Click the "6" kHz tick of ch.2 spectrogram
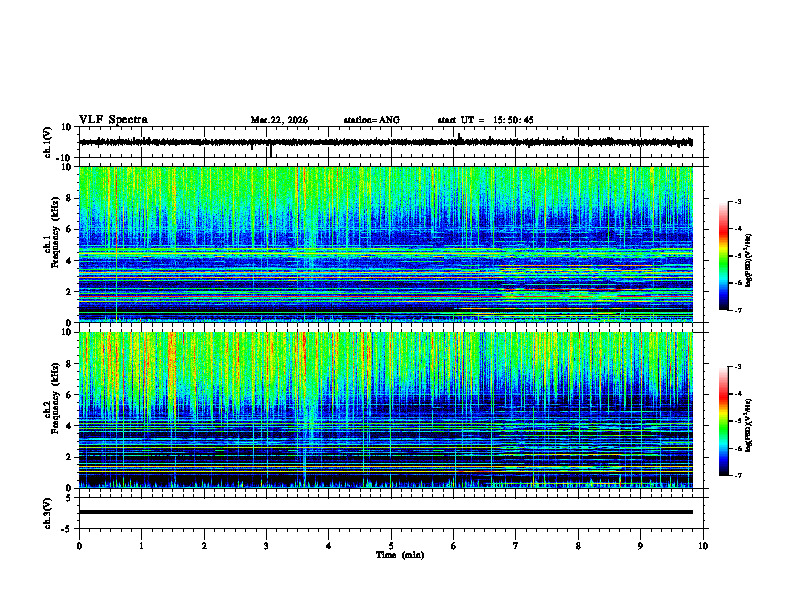 pos(69,395)
